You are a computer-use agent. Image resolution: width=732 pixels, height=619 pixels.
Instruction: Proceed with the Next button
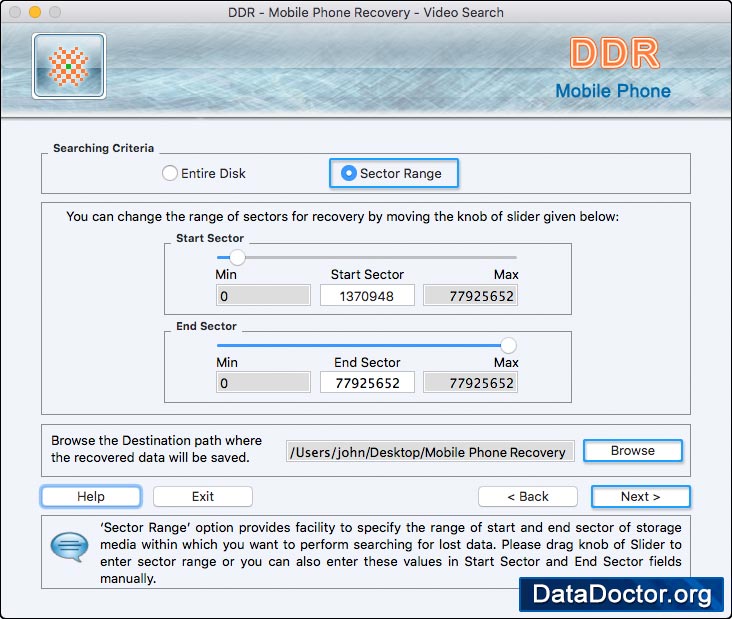click(640, 496)
